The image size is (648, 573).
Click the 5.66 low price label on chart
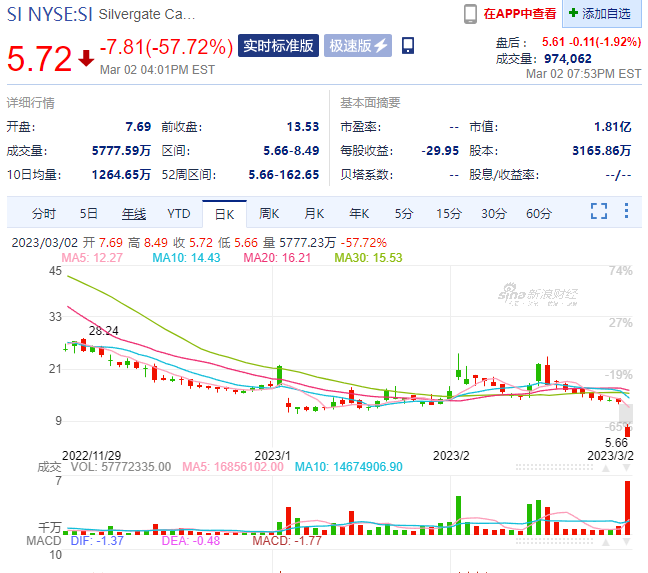click(x=616, y=443)
